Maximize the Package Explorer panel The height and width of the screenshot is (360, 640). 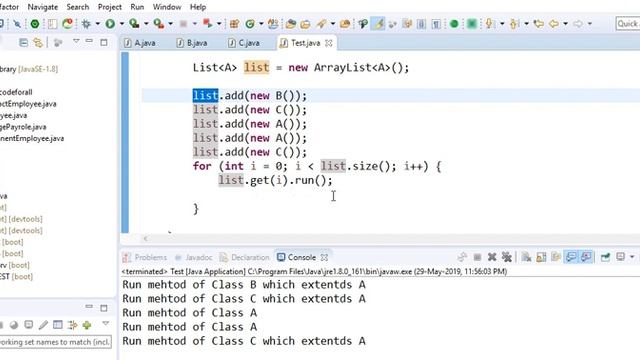coord(104,42)
